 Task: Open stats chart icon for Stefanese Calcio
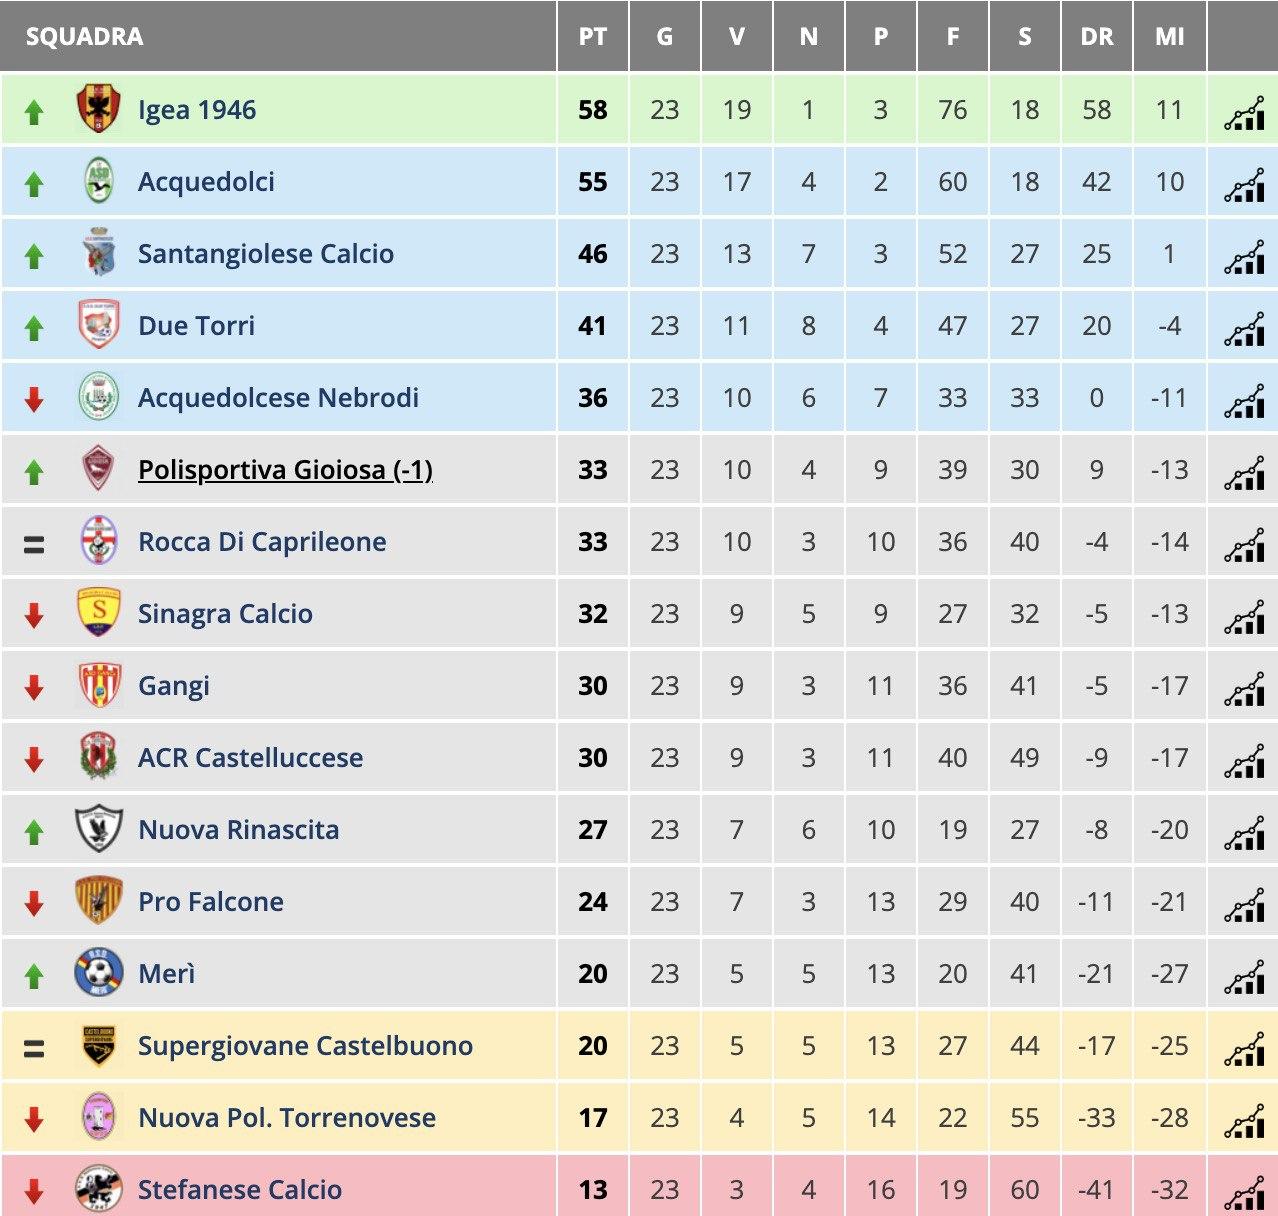coord(1244,1192)
